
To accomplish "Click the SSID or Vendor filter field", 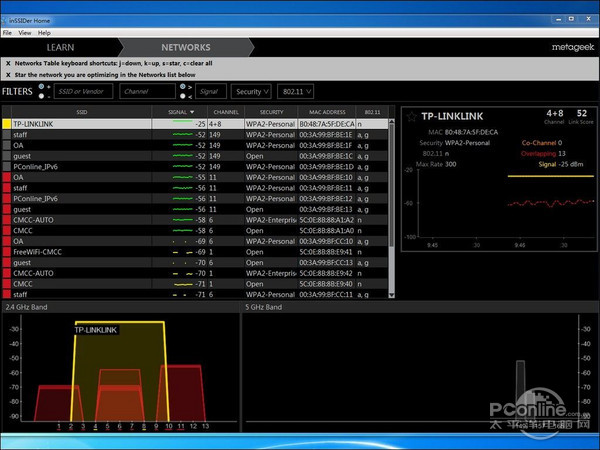I will (85, 91).
